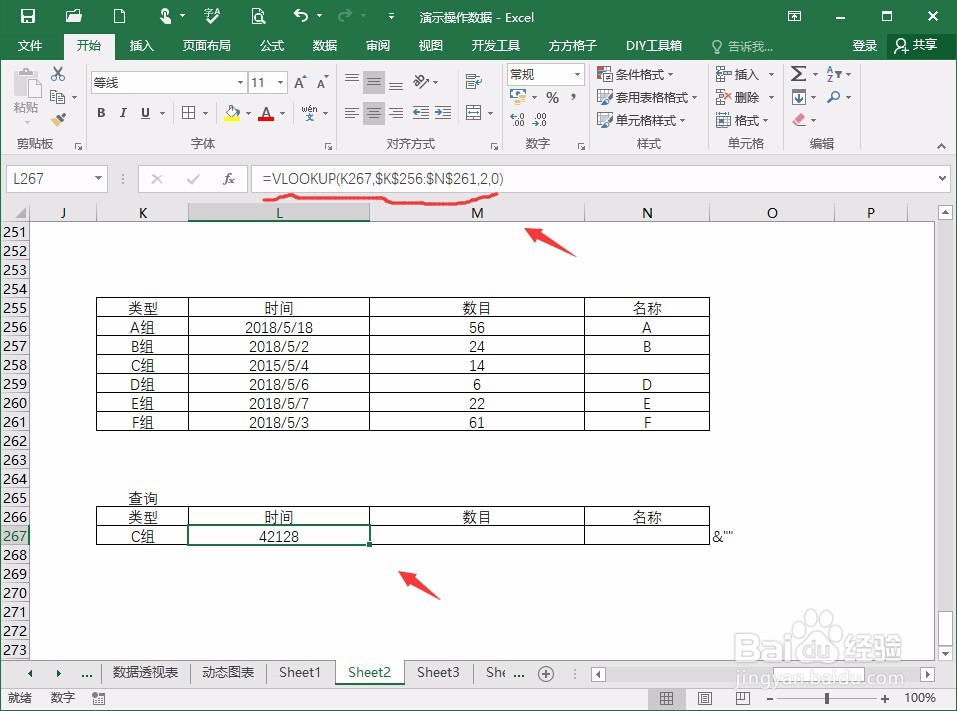
Task: Click the 格式刷 (format painter) icon
Action: click(59, 120)
